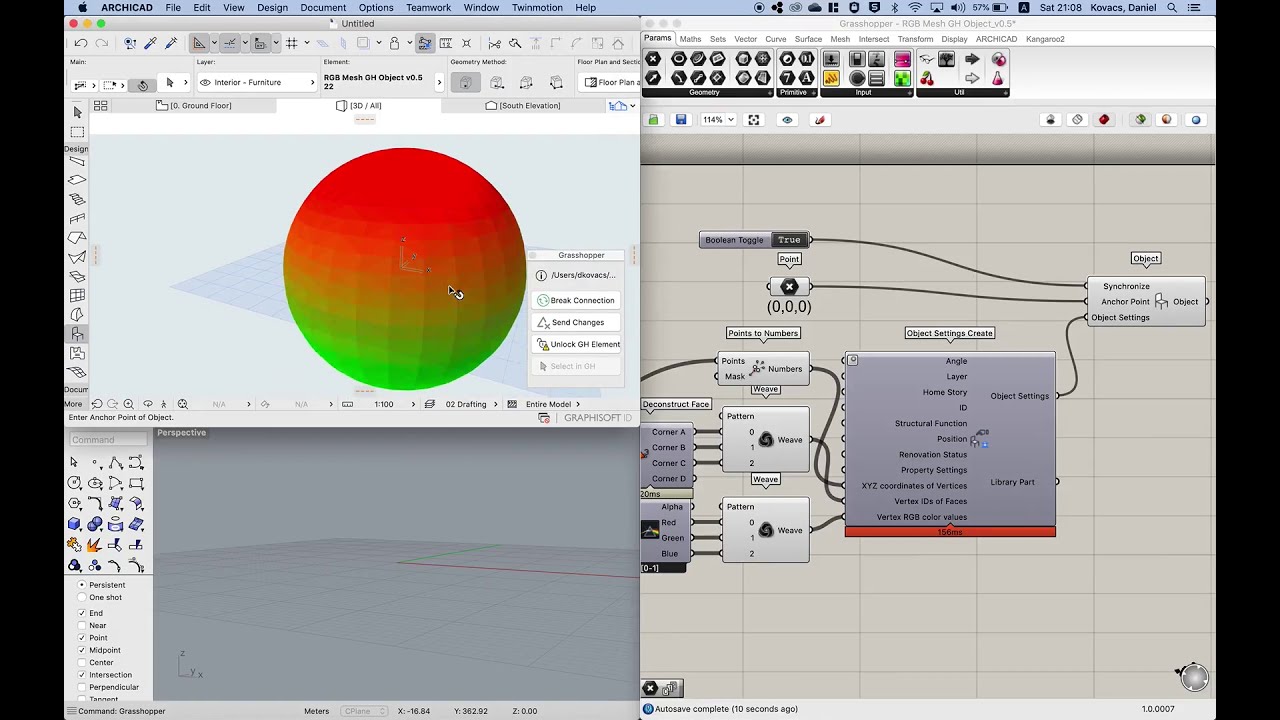This screenshot has height=720, width=1280.
Task: Select the Point parameter icon in Geometry panel
Action: pos(653,59)
